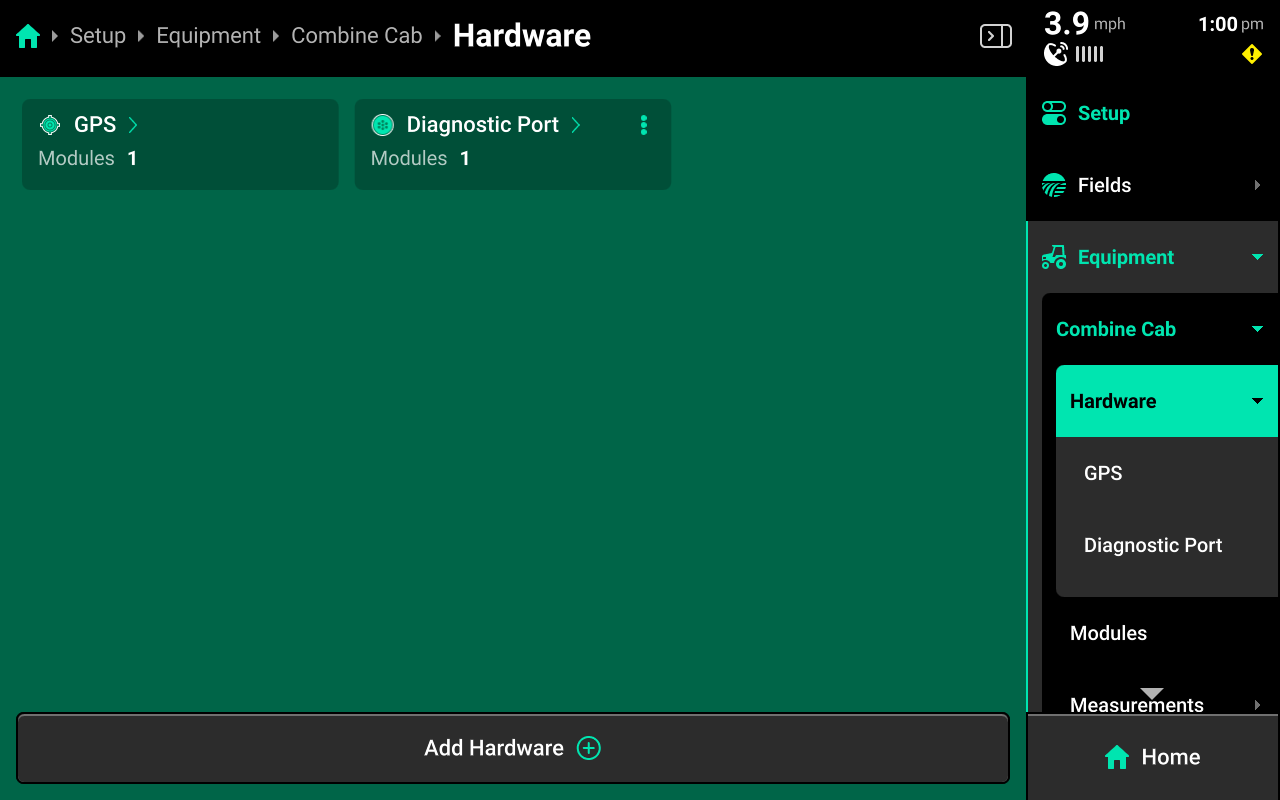Image resolution: width=1280 pixels, height=800 pixels.
Task: Open Modules in the sidebar
Action: pos(1108,633)
